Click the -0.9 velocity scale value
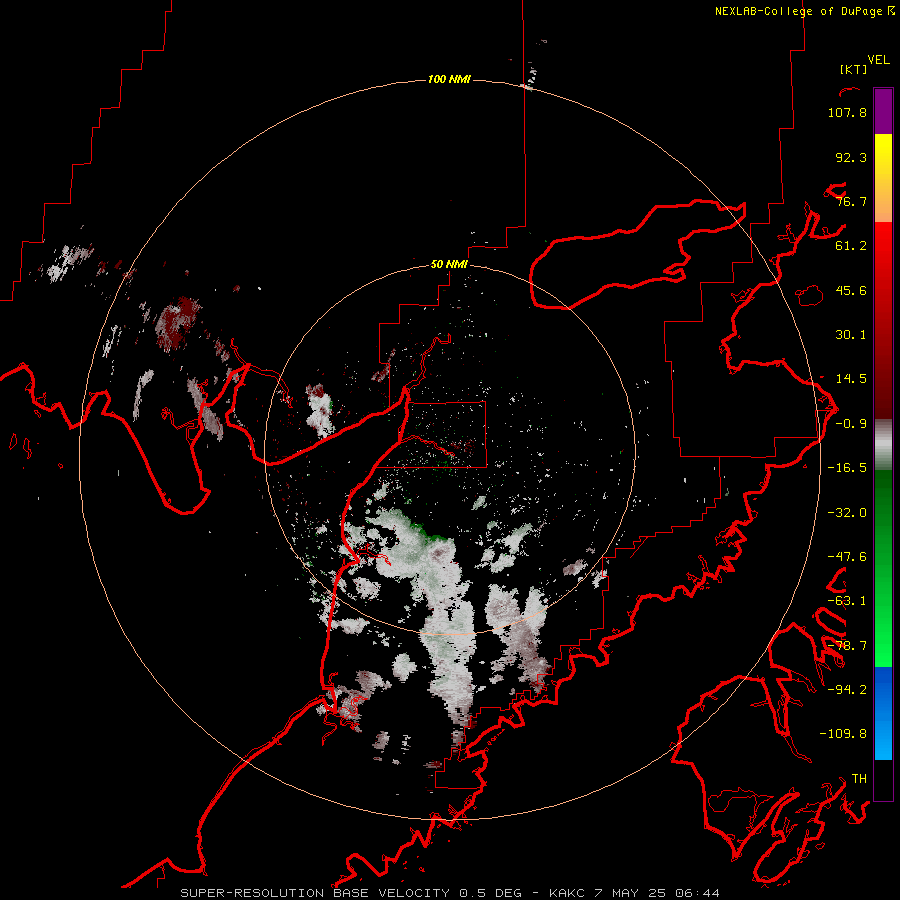This screenshot has width=900, height=900. [x=851, y=424]
